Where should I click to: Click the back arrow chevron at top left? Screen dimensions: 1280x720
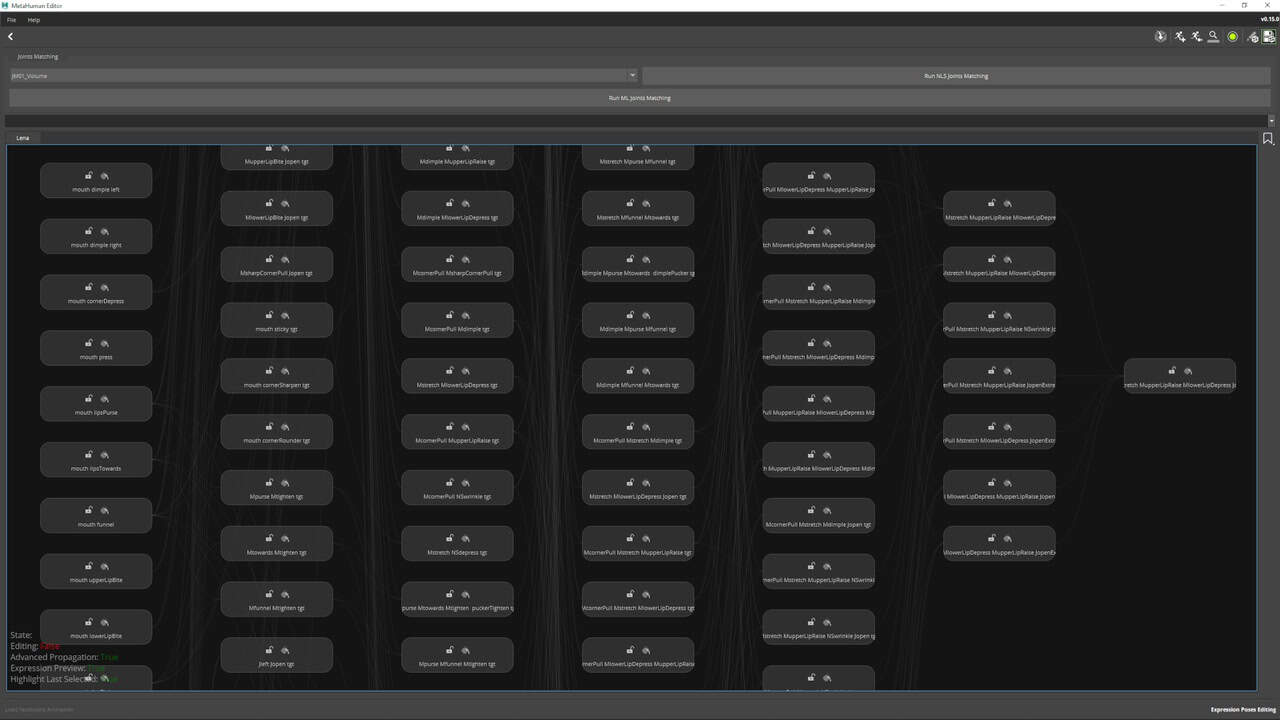click(10, 37)
